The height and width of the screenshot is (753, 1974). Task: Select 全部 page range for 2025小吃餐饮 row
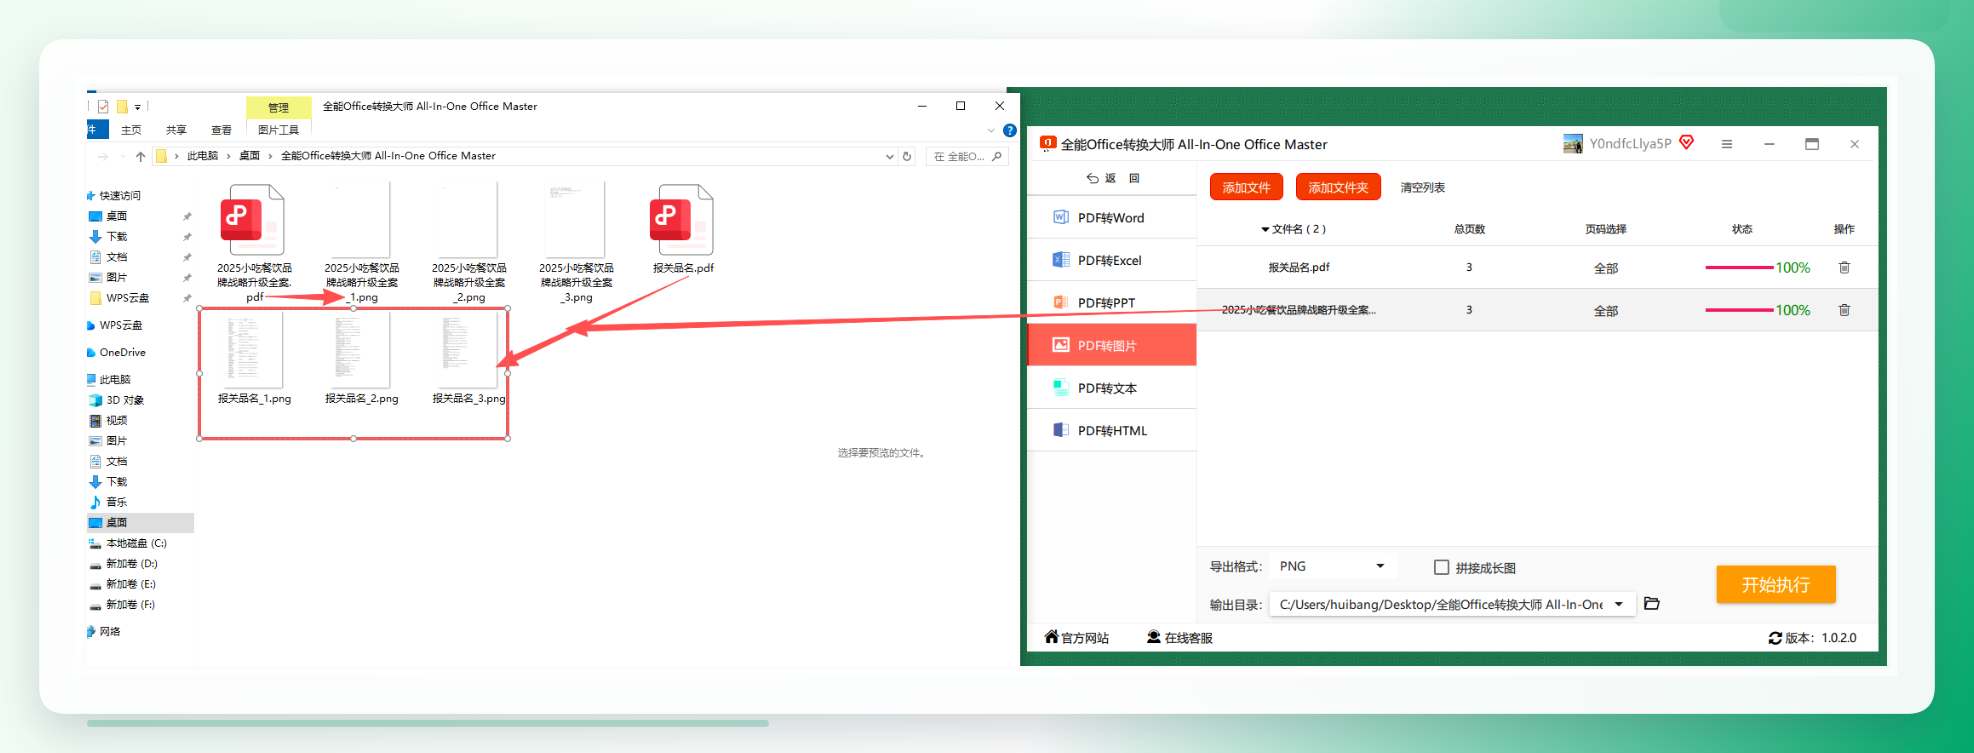(1606, 311)
